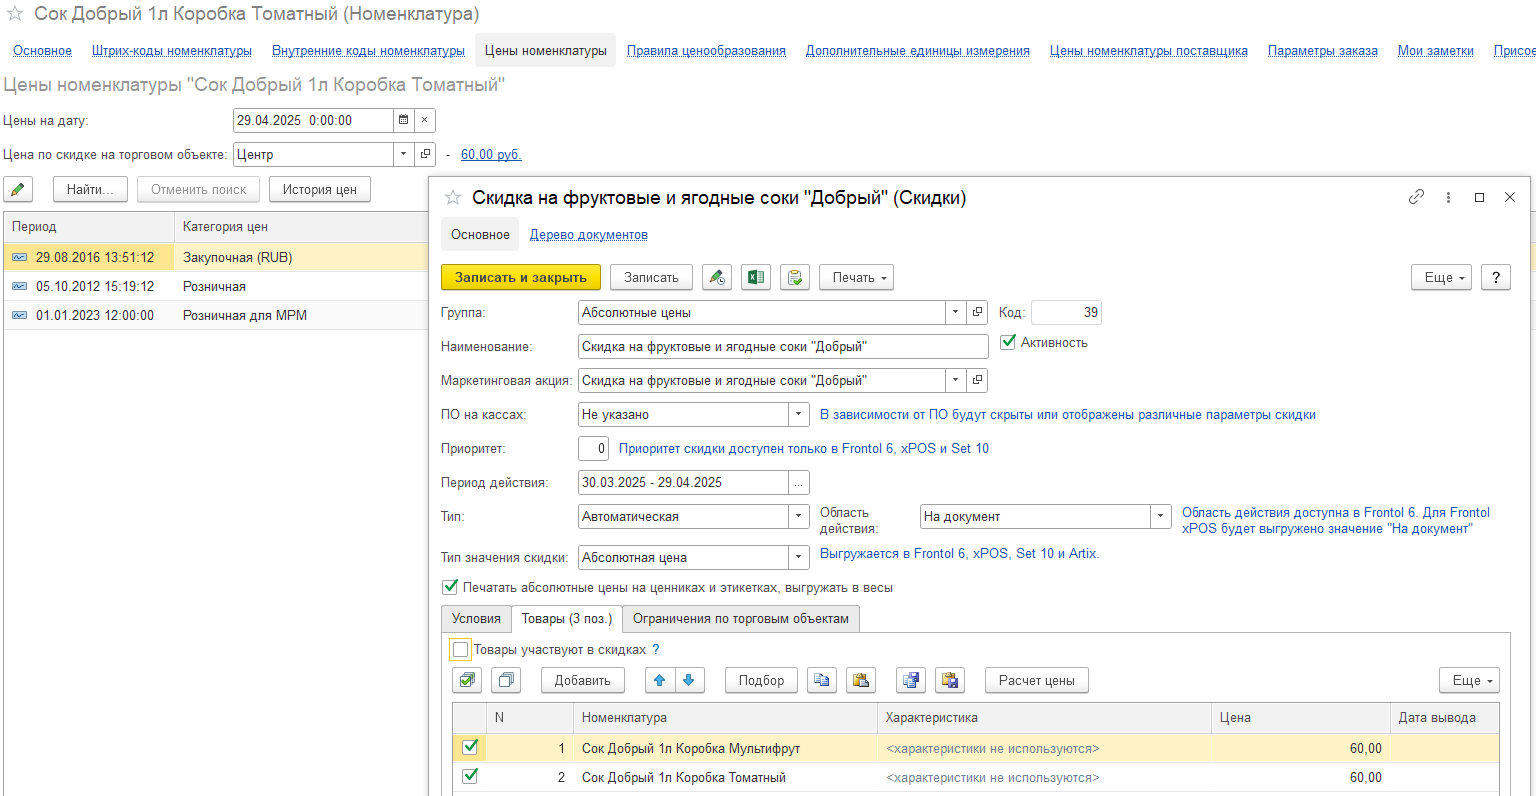This screenshot has height=796, width=1536.
Task: Click the clipboard with checkmark icon
Action: click(x=795, y=277)
